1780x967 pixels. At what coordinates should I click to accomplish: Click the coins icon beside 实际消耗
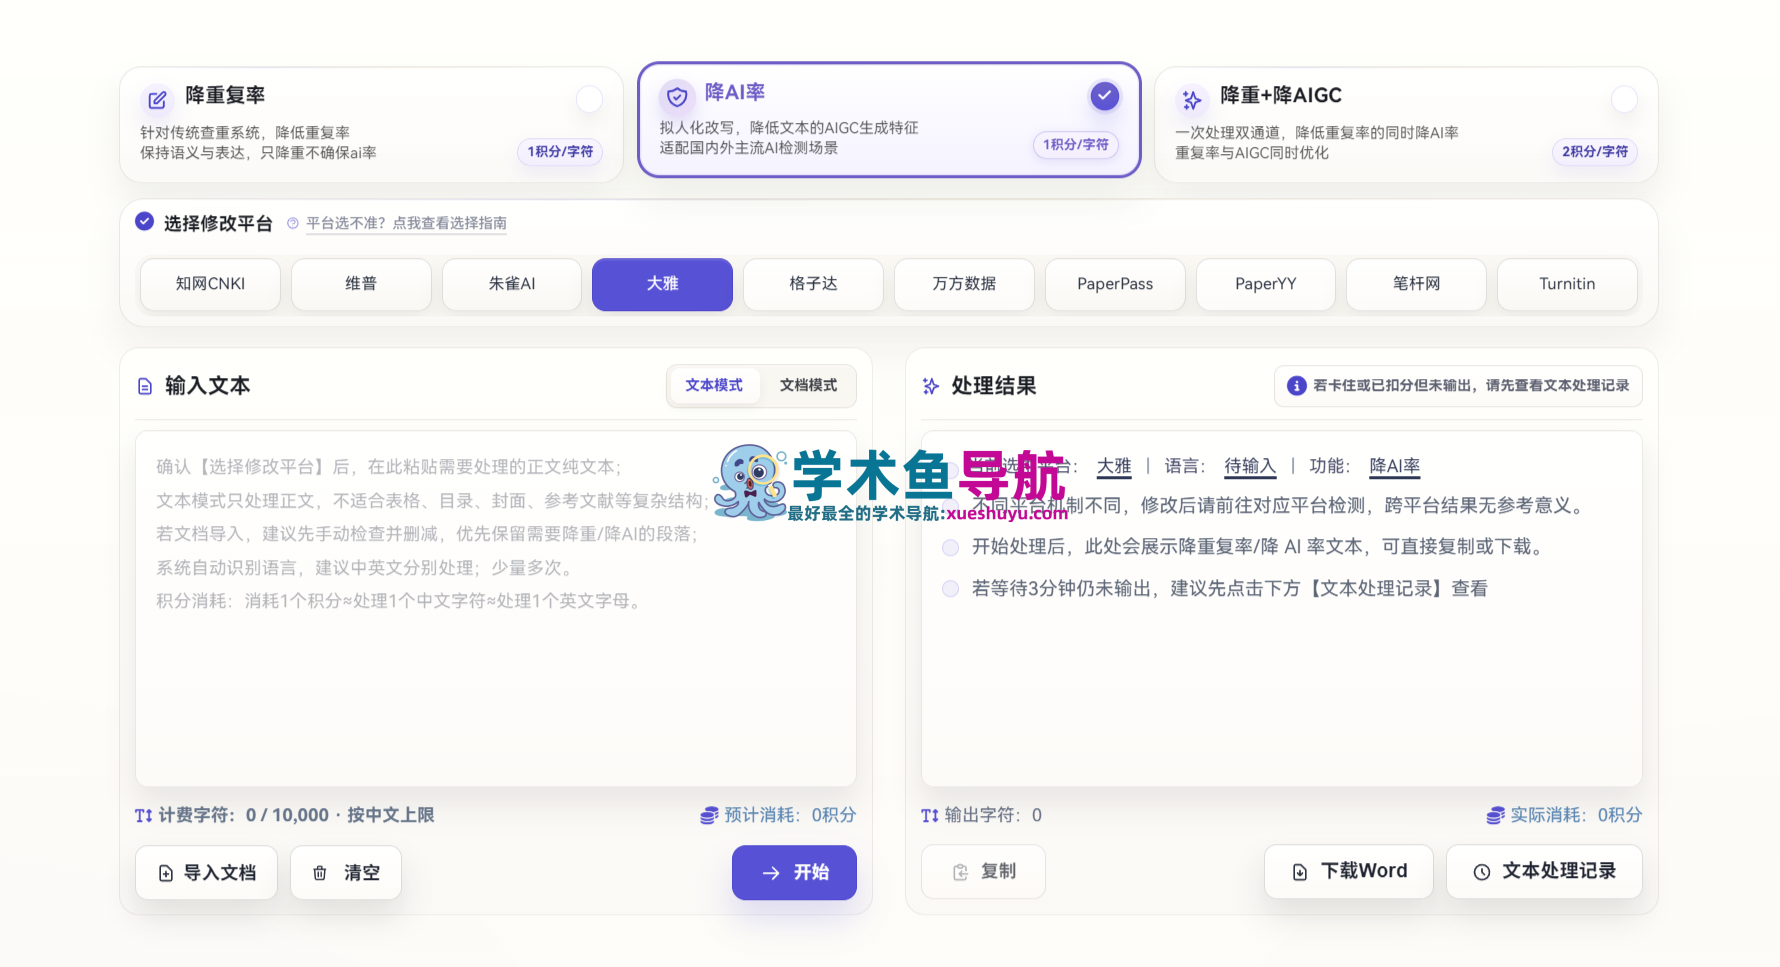[x=1495, y=816]
